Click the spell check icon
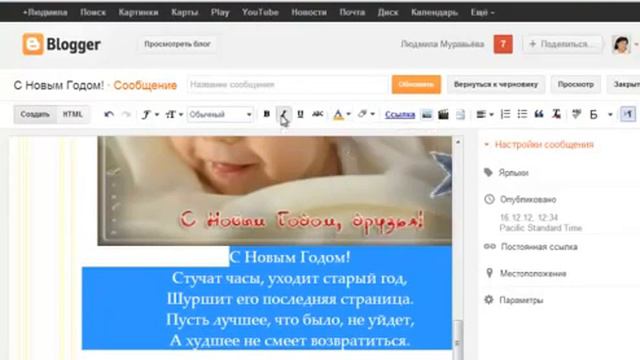 (576, 114)
